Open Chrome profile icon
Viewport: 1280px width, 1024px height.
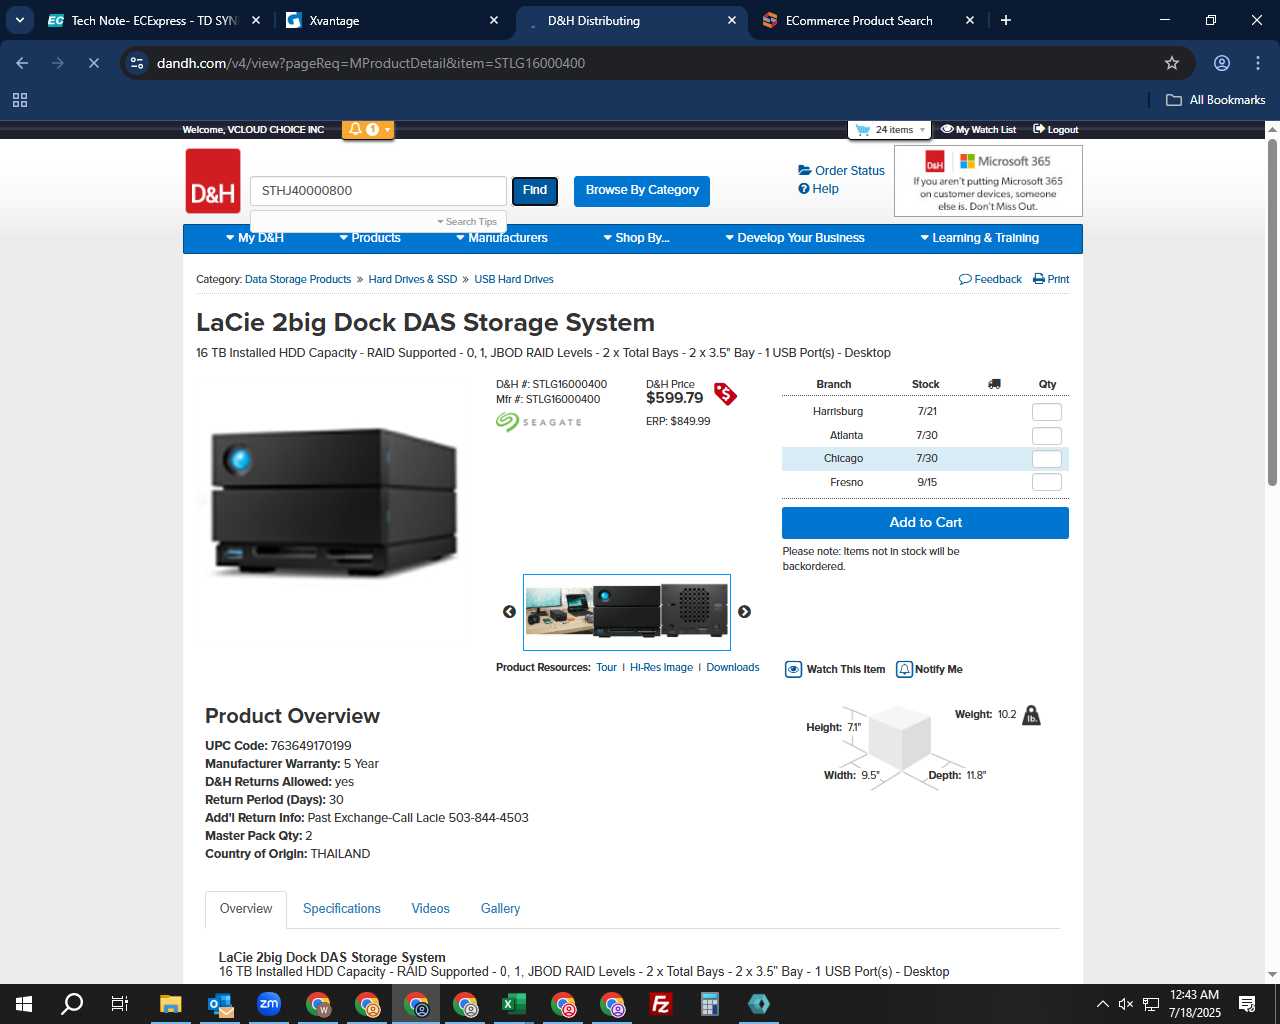tap(1222, 63)
